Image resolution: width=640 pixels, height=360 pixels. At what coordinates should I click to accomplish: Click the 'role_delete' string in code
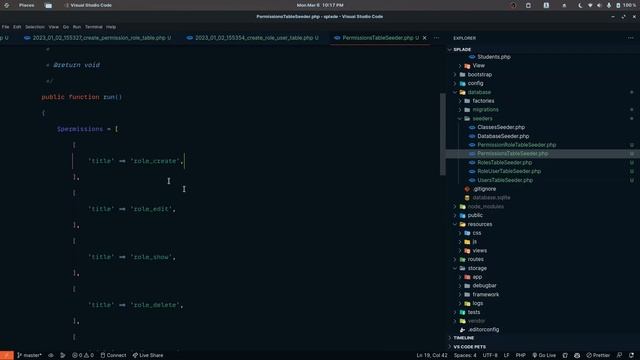tap(155, 305)
